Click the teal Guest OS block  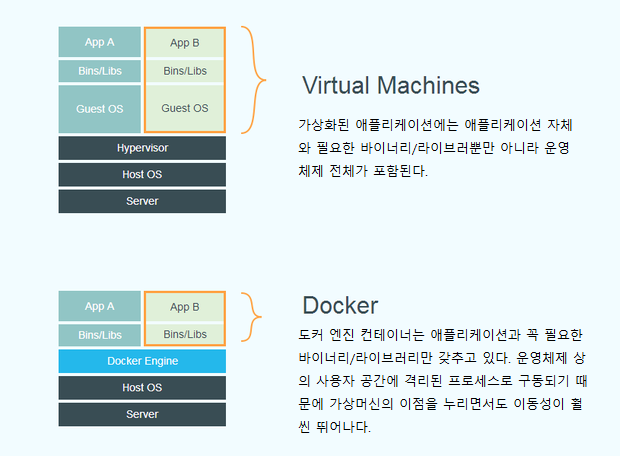(100, 109)
